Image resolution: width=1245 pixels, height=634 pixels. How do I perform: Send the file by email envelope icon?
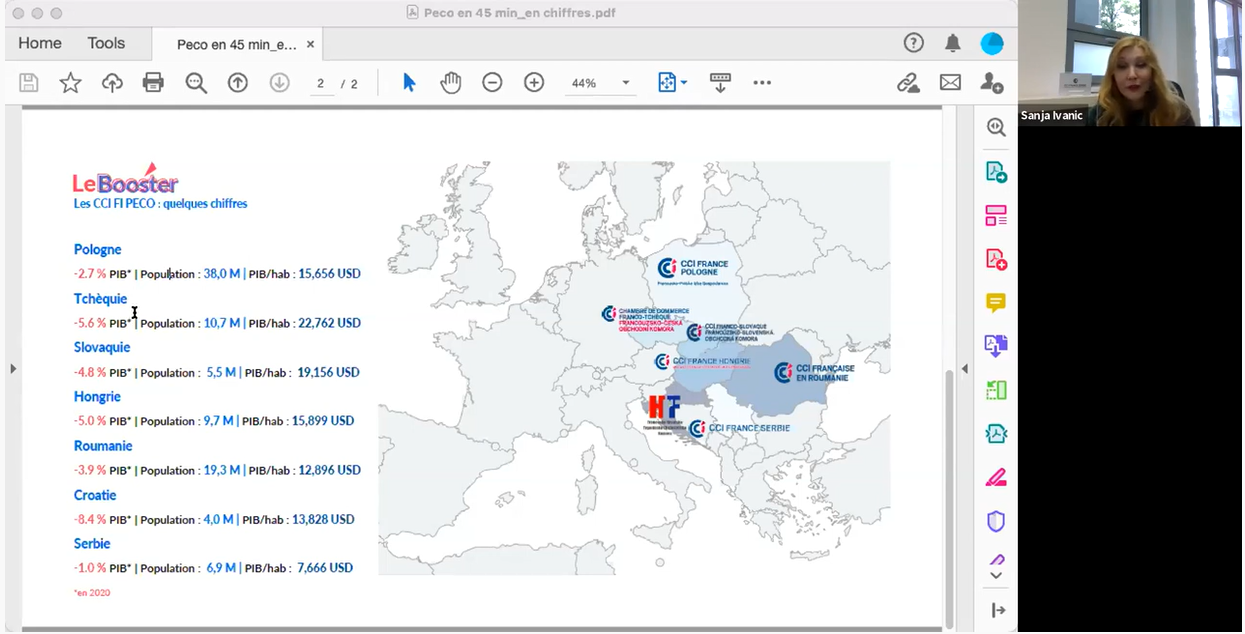point(950,83)
